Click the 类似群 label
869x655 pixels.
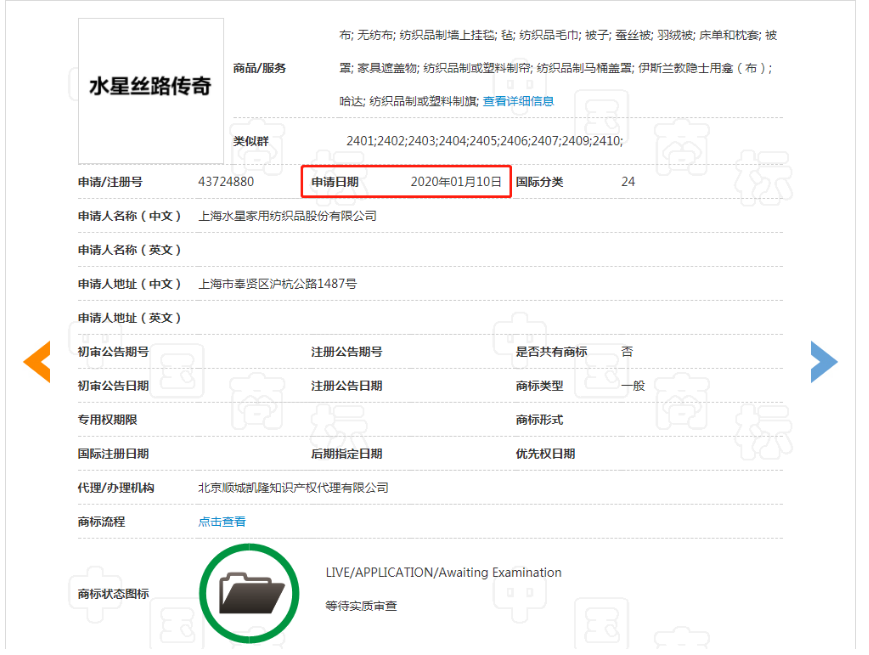click(251, 141)
